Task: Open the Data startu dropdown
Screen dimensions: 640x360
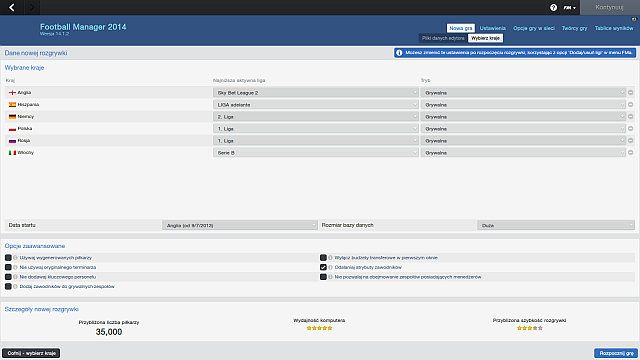Action: point(240,225)
